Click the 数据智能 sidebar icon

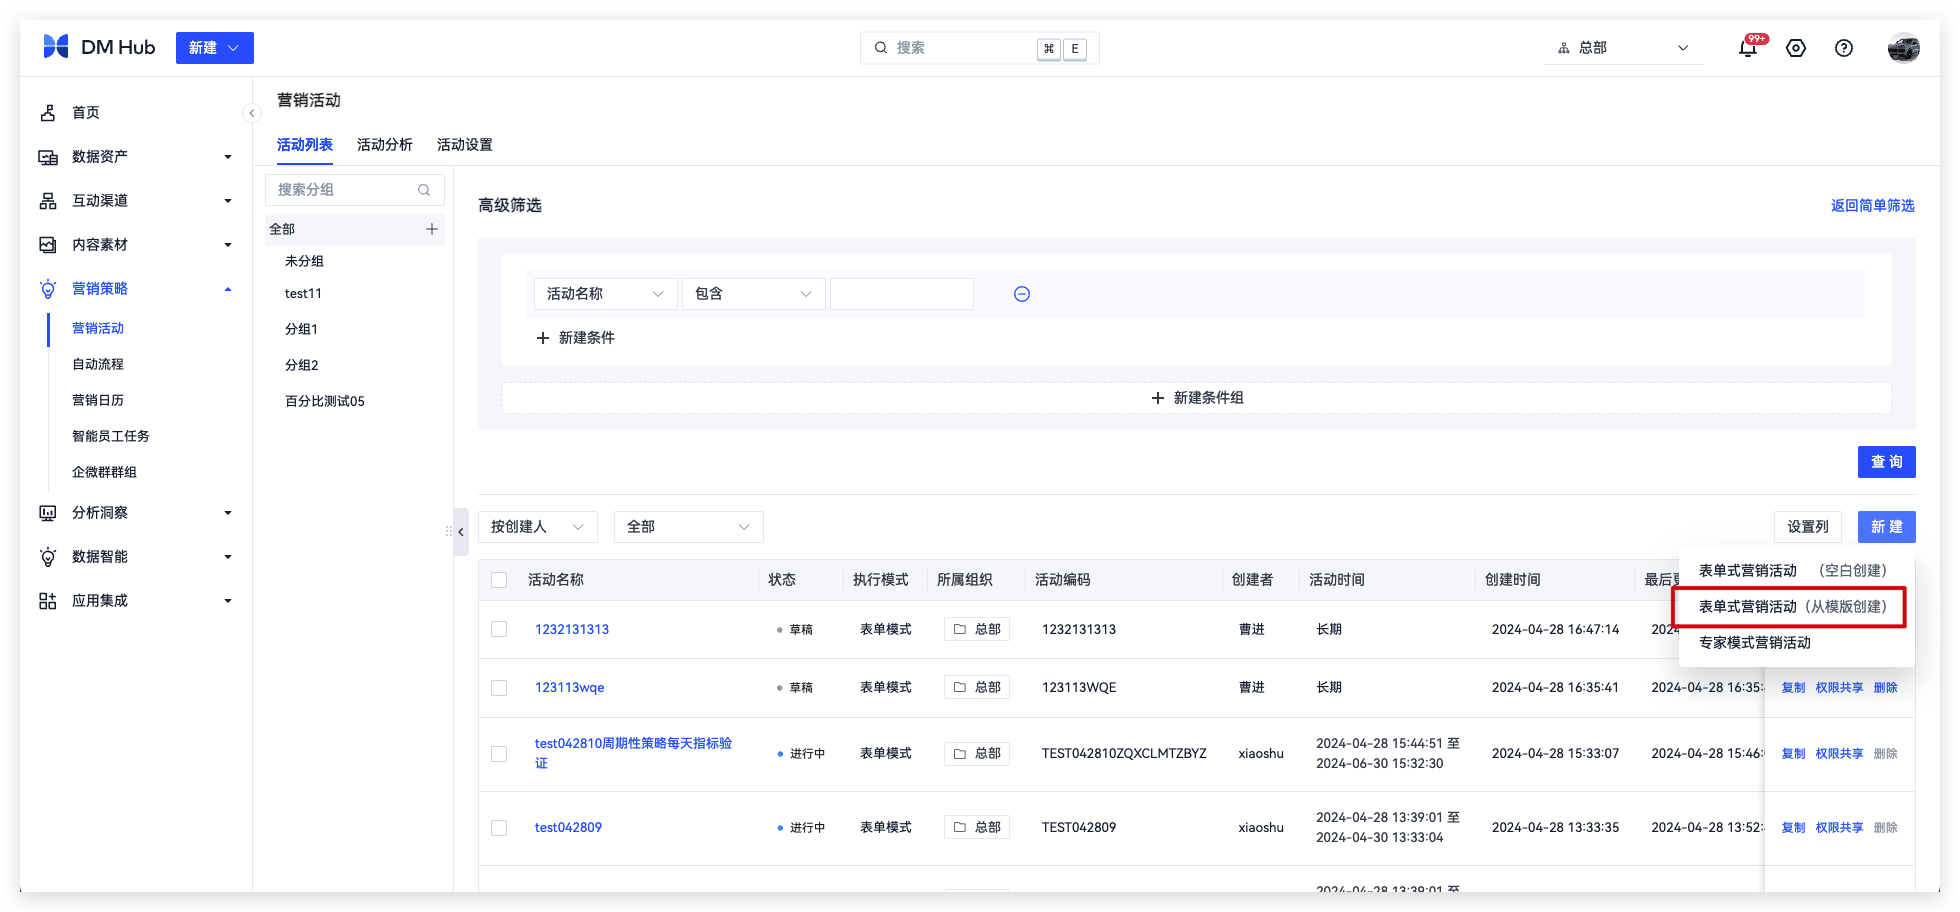[x=48, y=557]
